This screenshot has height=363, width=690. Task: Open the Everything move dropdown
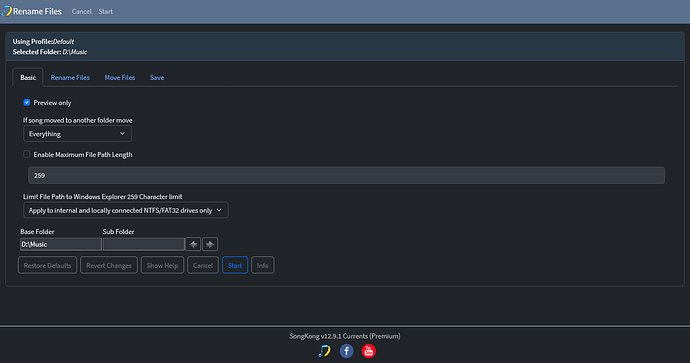click(77, 134)
